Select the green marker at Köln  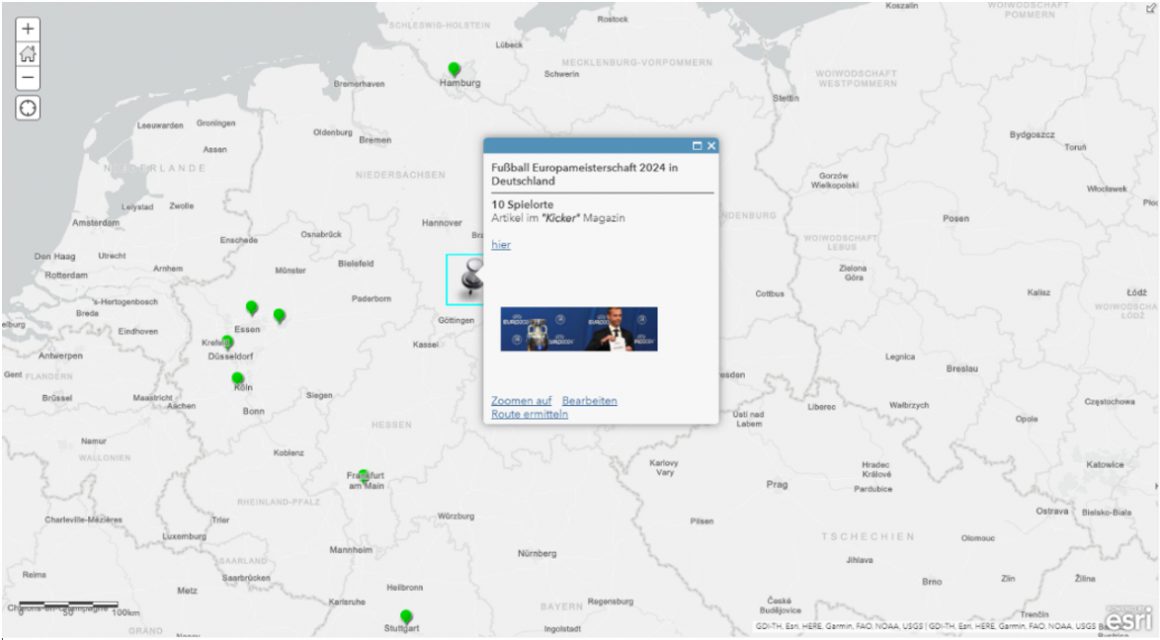point(238,379)
